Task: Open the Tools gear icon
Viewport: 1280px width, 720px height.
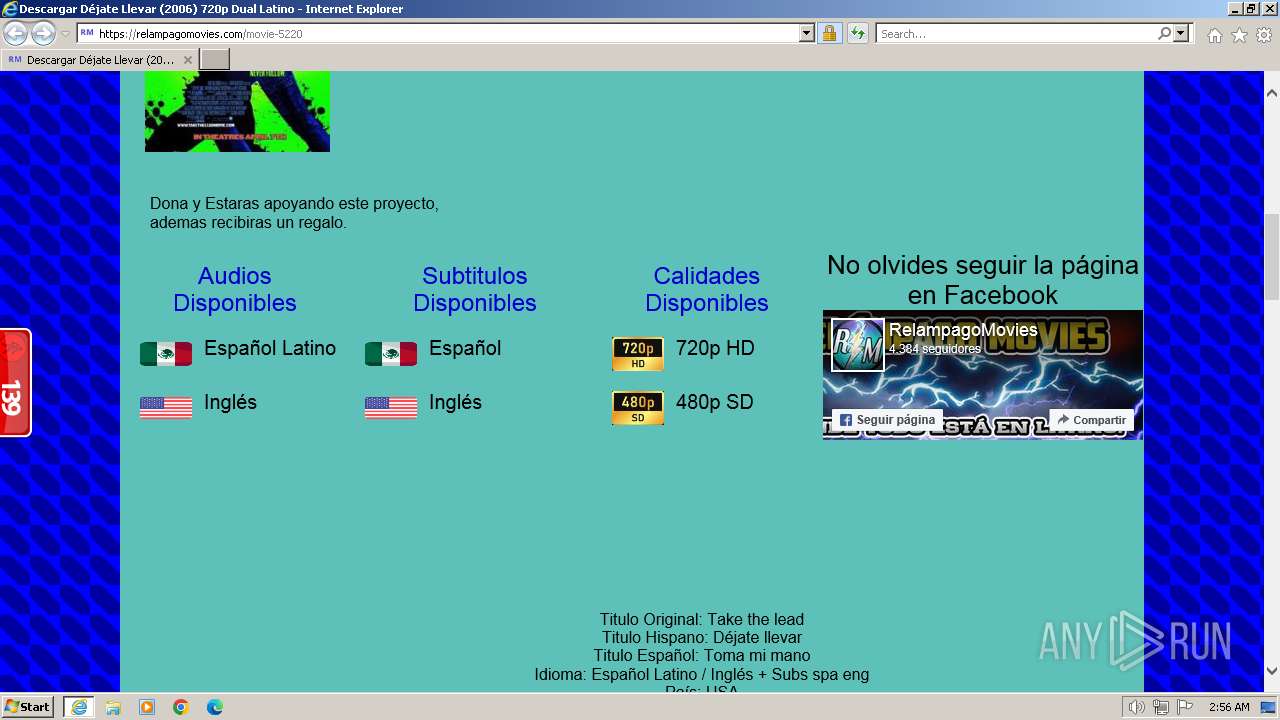Action: click(1264, 35)
